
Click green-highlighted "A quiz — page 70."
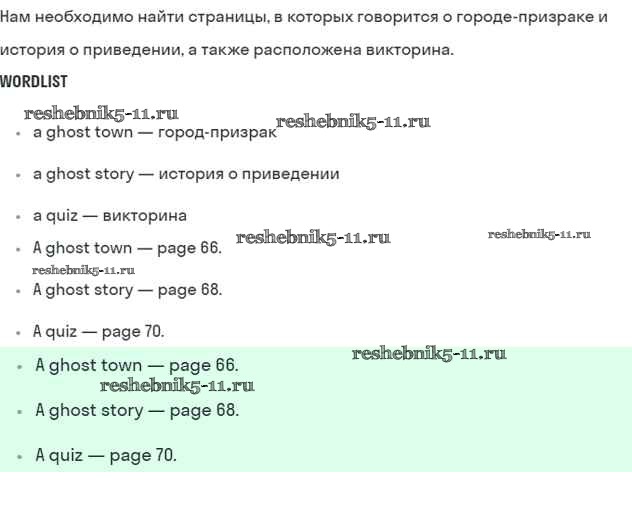click(x=106, y=455)
